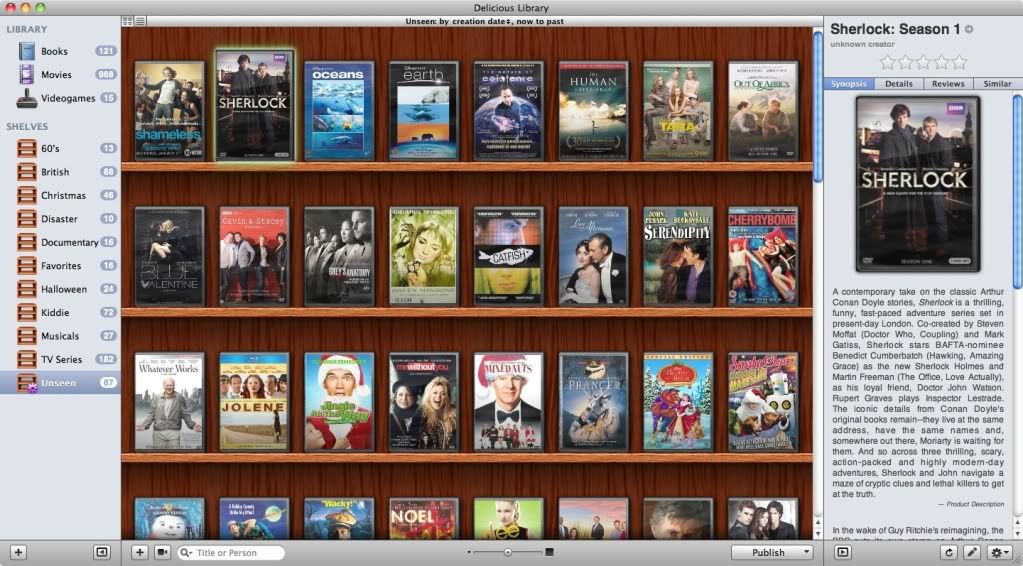Select the Documentary shelf
The height and width of the screenshot is (566, 1023).
(60, 242)
